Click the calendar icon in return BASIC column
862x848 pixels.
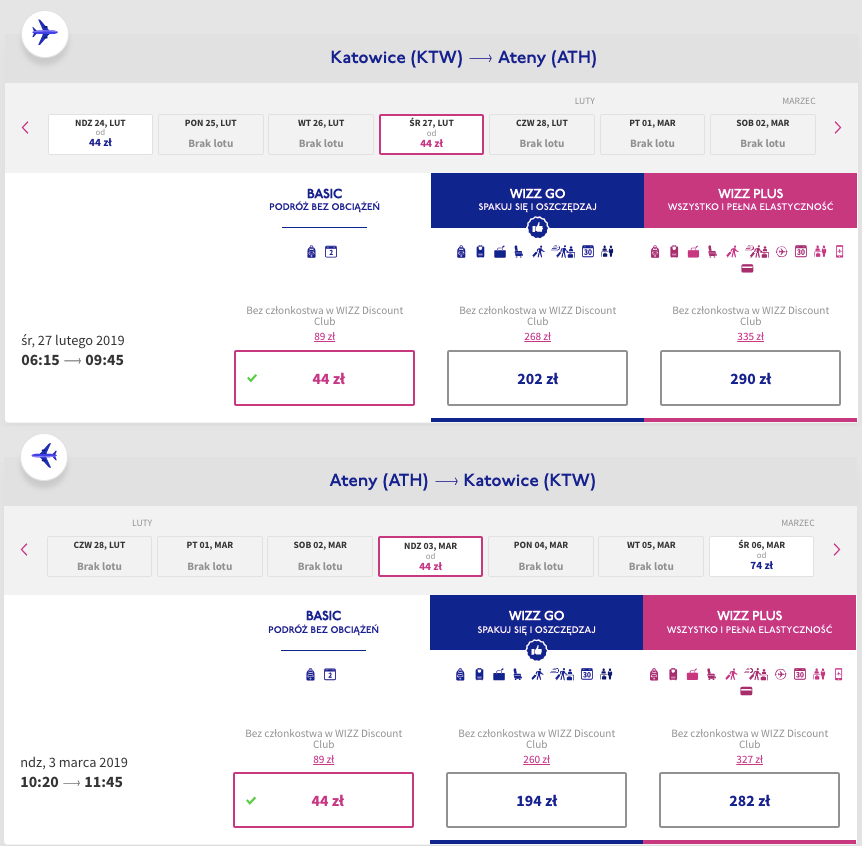[331, 675]
